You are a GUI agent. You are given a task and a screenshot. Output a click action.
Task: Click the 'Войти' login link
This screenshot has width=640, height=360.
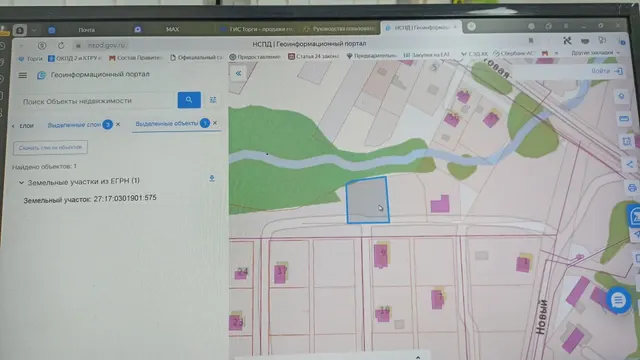[x=607, y=71]
